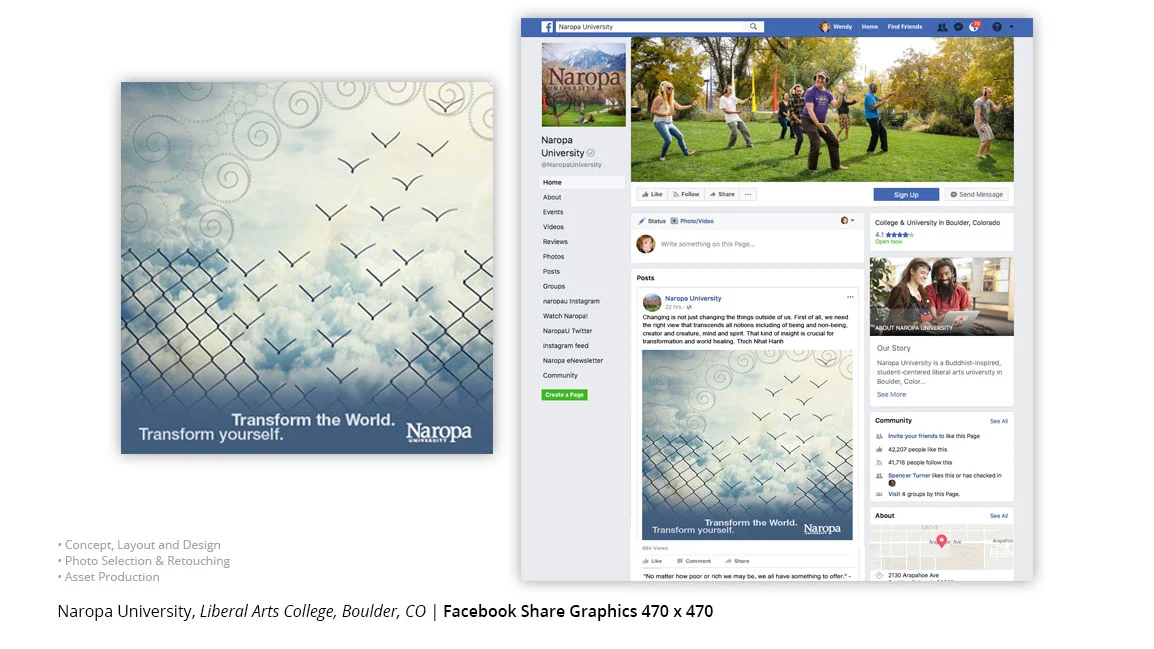Click Wendy's profile avatar in top bar
1154x649 pixels.
[824, 26]
